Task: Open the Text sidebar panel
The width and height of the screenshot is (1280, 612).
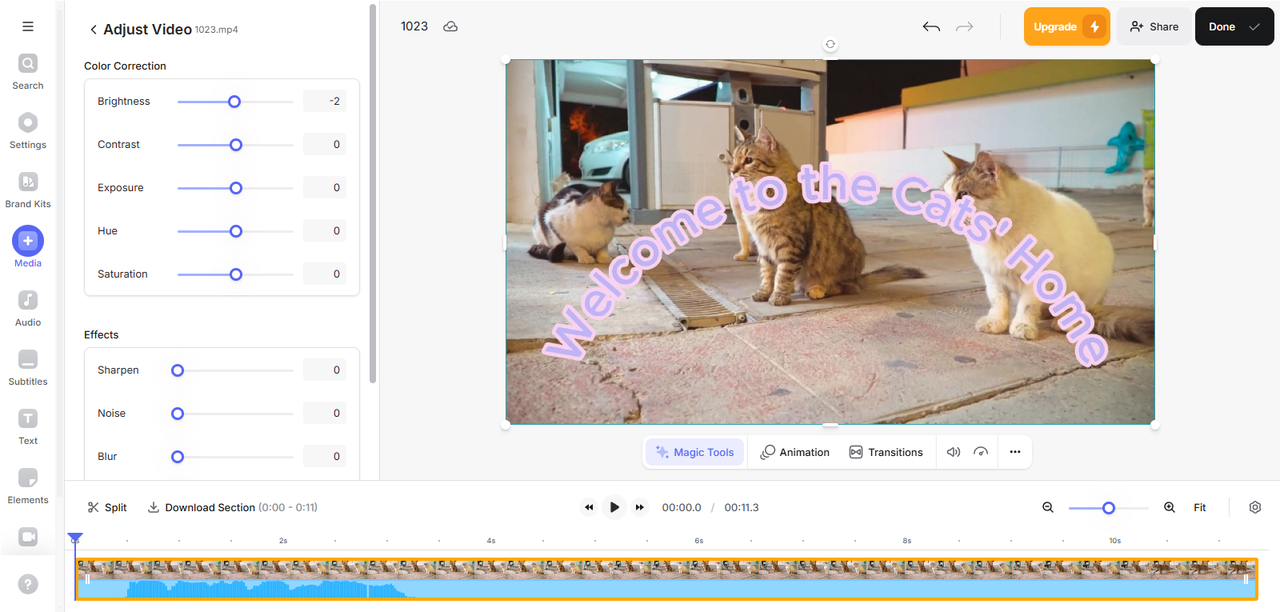Action: (x=28, y=426)
